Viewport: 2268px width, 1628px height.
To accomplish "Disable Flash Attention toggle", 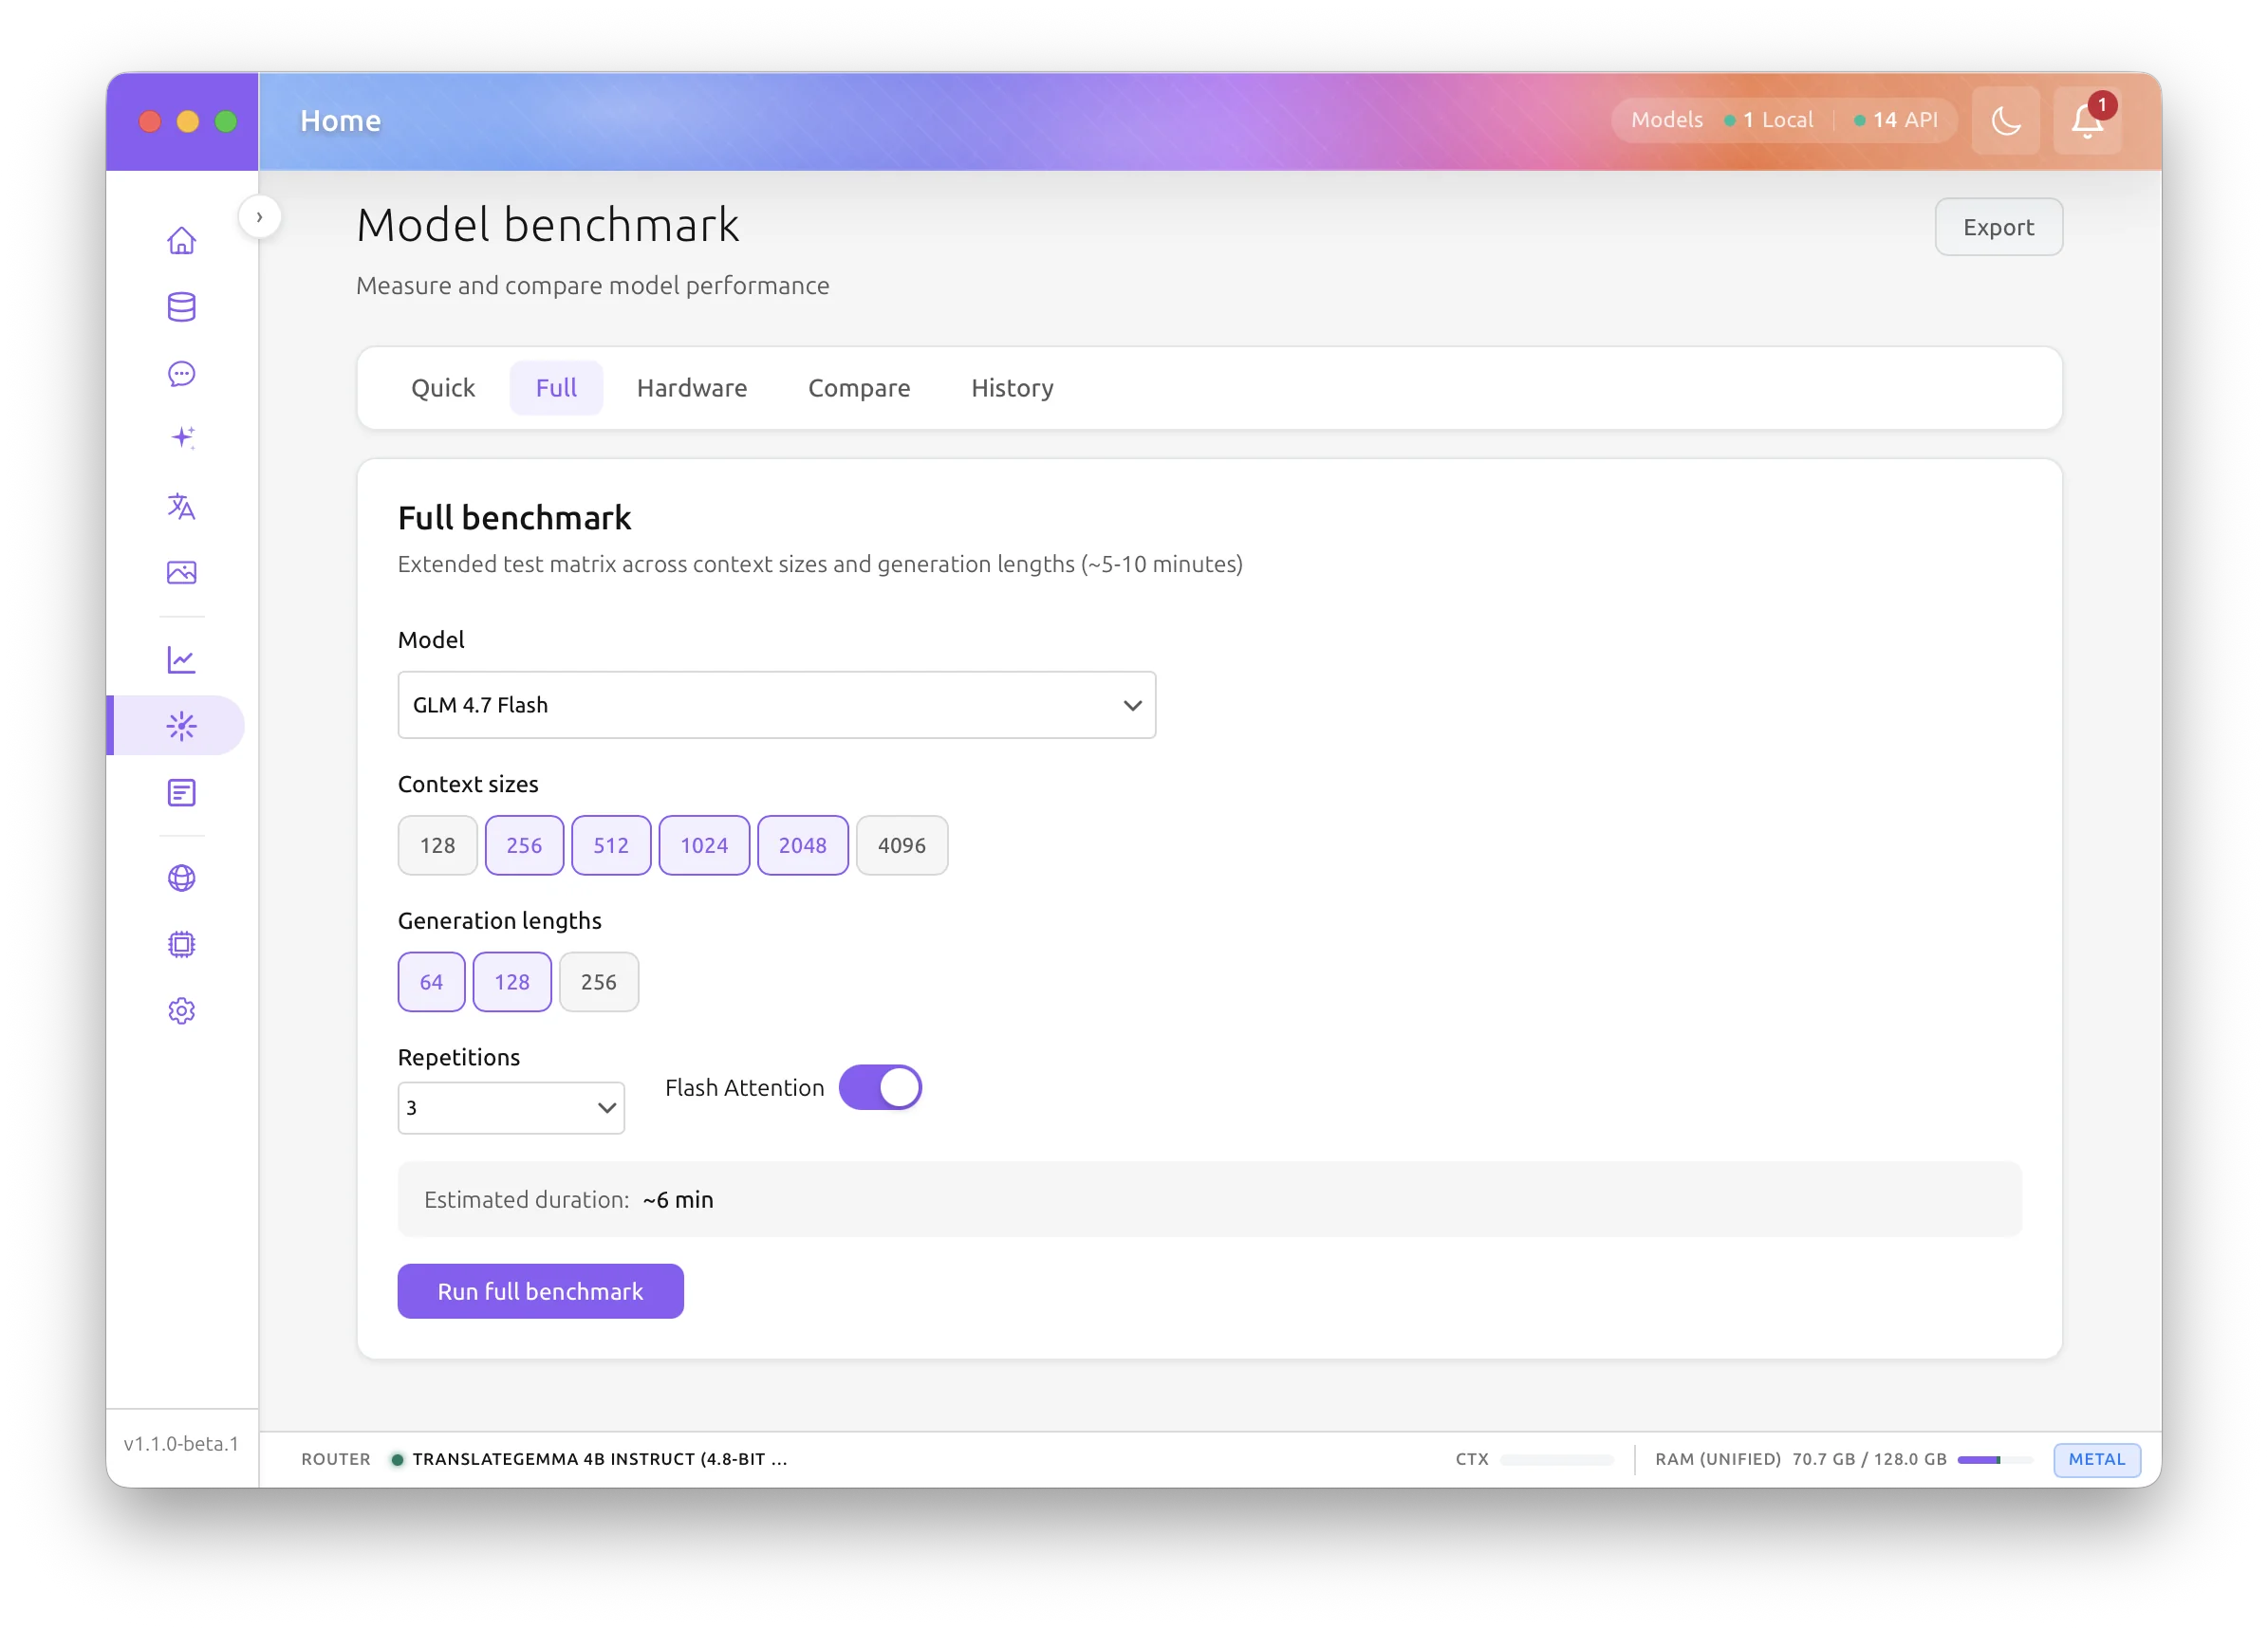I will pyautogui.click(x=880, y=1087).
